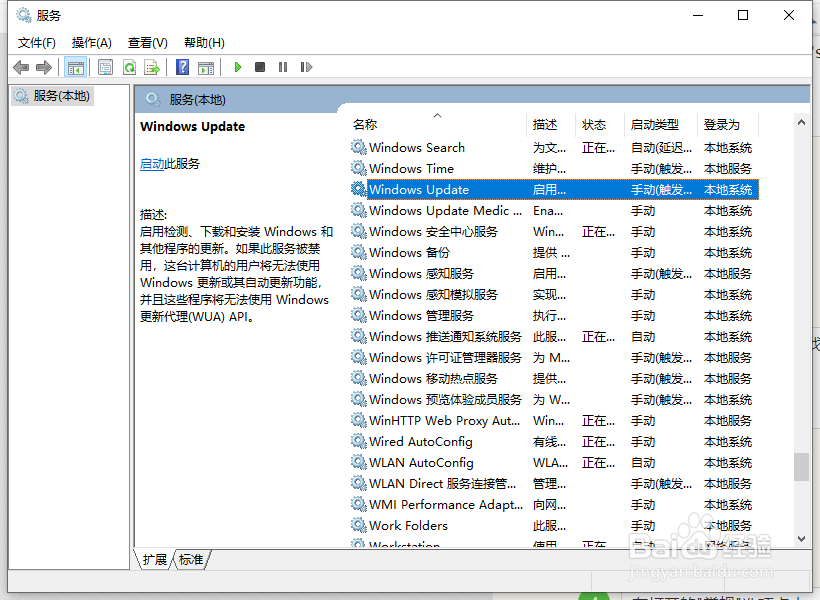Select WMI Performance Adapter service row
The height and width of the screenshot is (600, 820).
pos(554,504)
